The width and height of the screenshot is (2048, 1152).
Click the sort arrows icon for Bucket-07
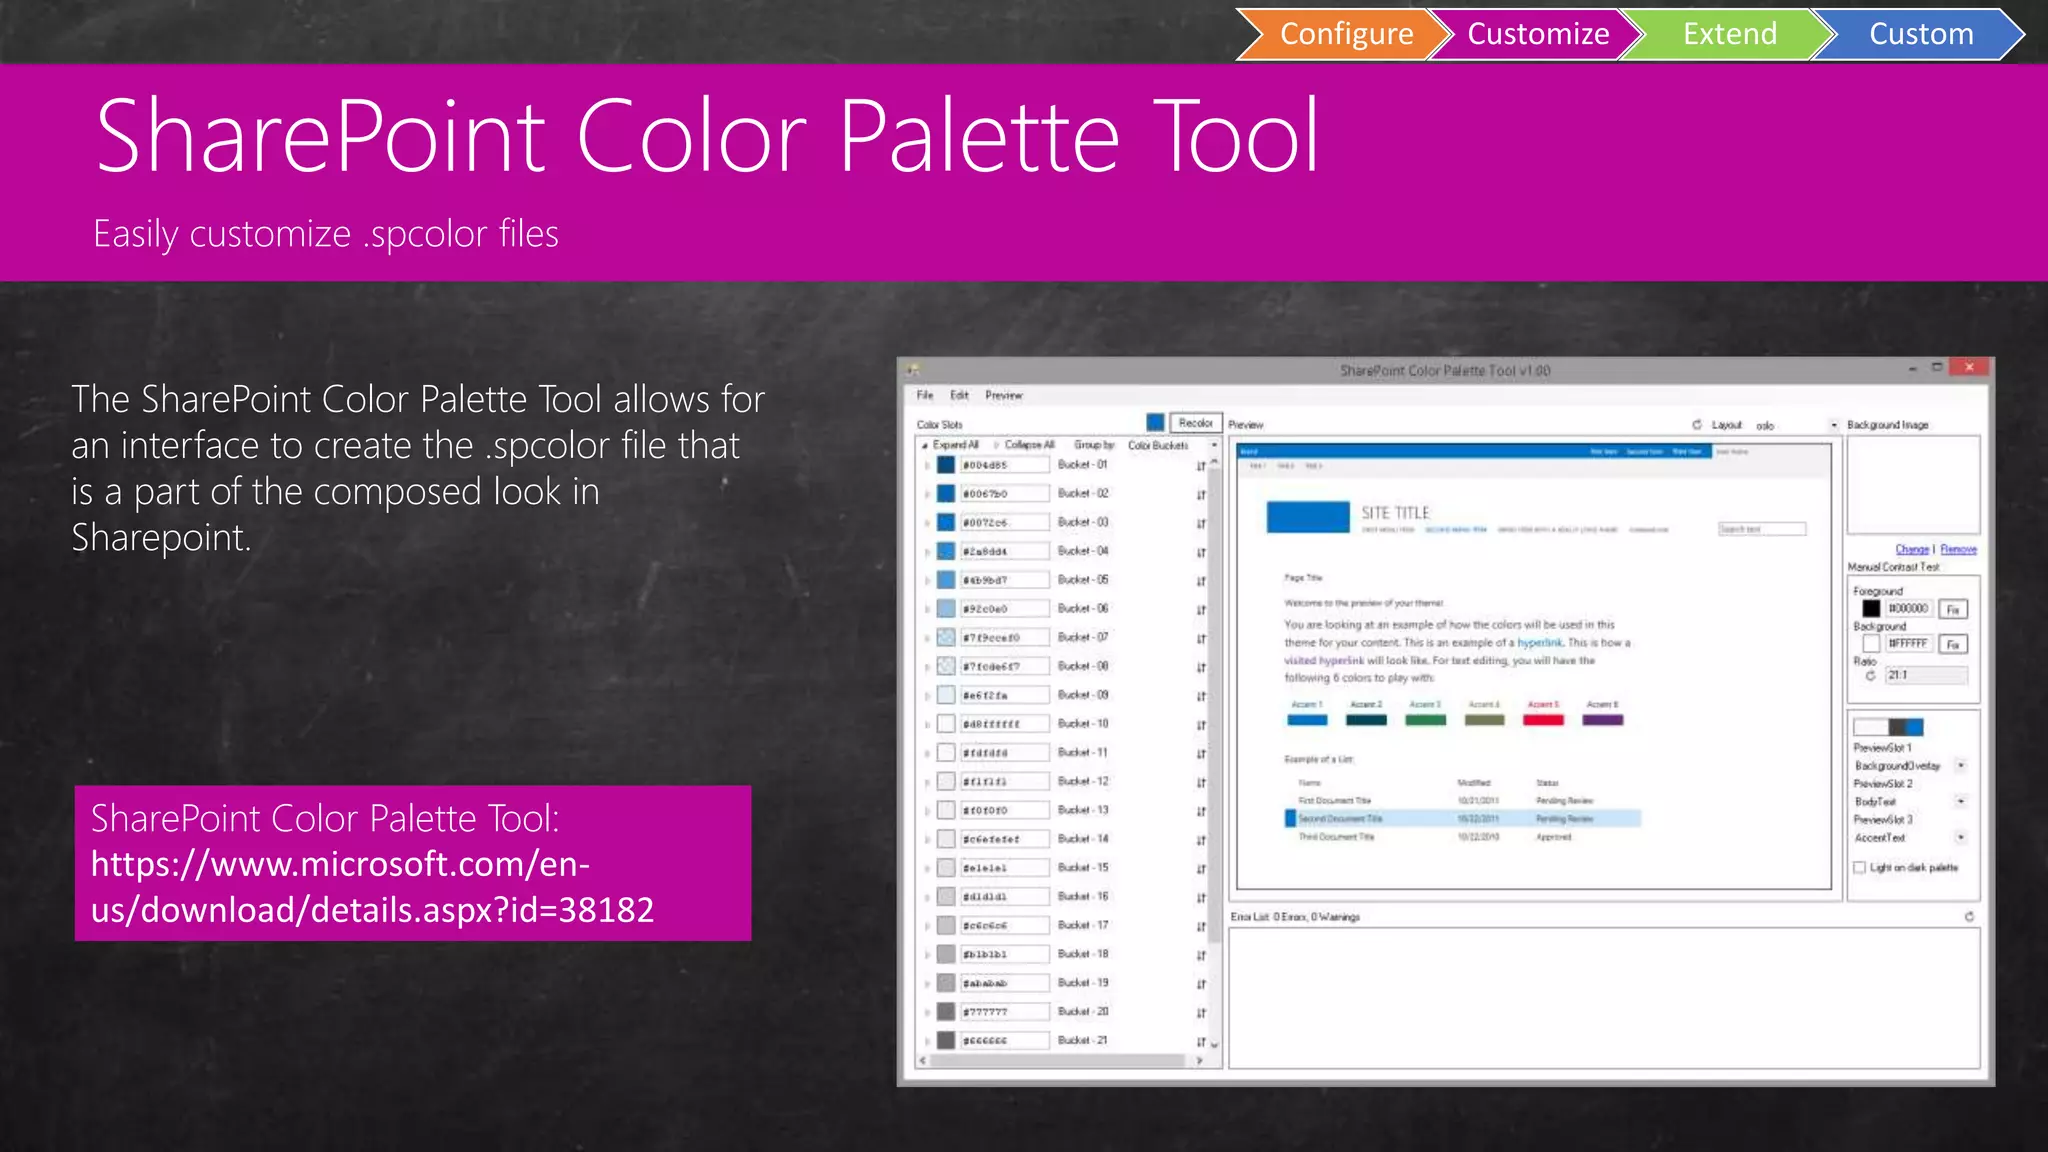pyautogui.click(x=1201, y=639)
